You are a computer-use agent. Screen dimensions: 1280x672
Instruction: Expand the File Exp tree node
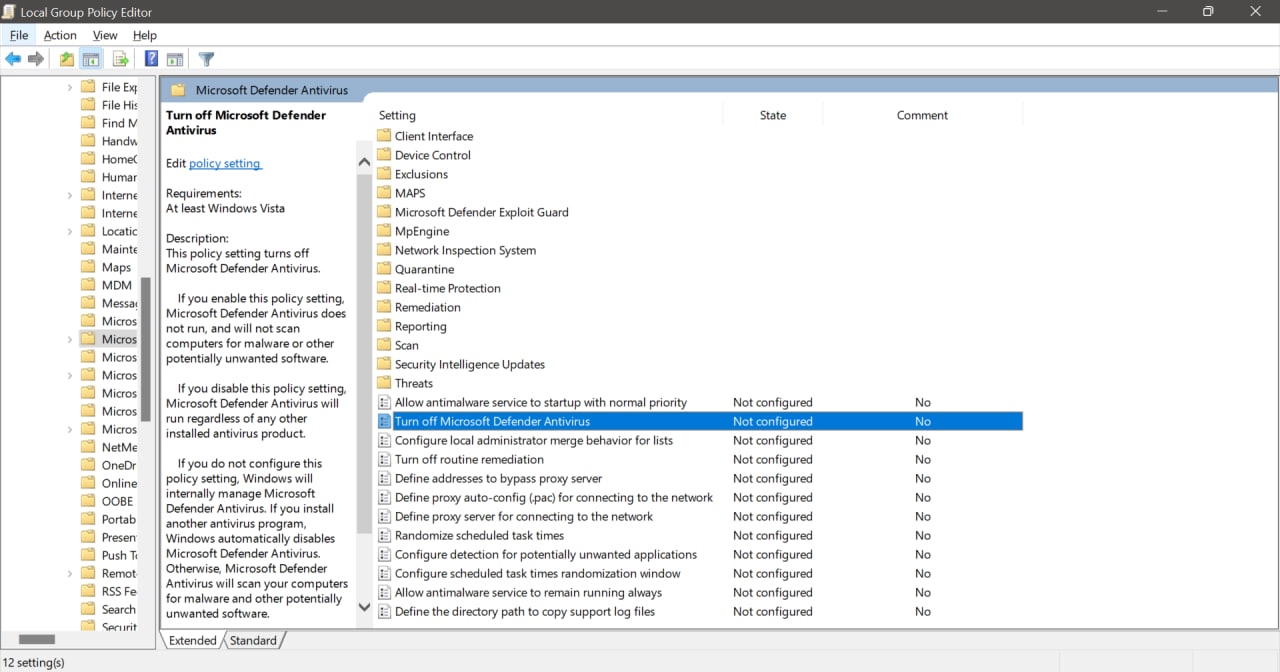point(69,87)
